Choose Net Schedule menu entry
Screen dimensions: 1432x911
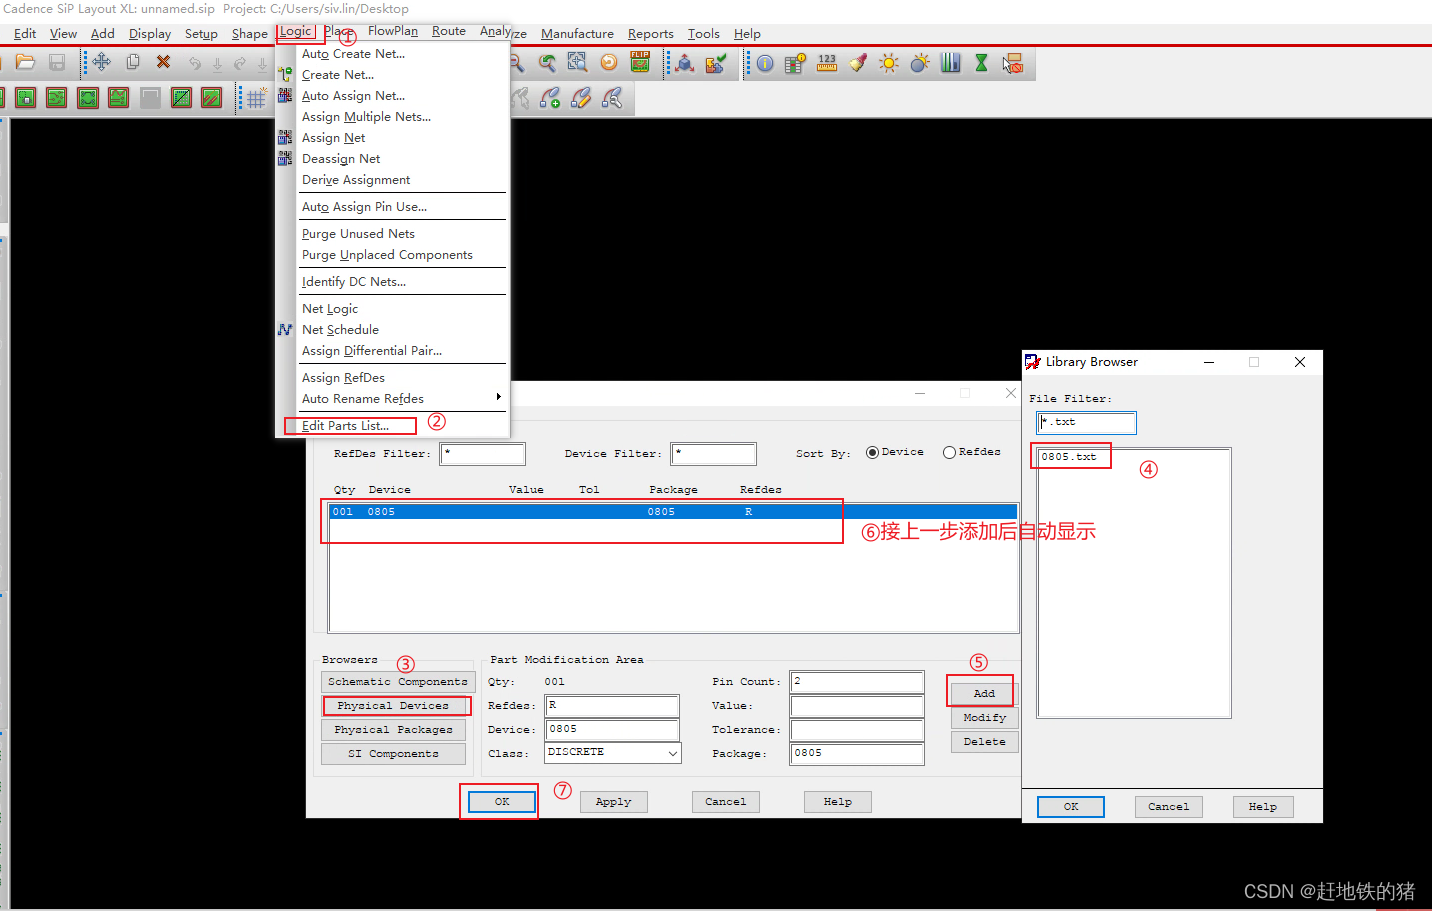click(340, 330)
